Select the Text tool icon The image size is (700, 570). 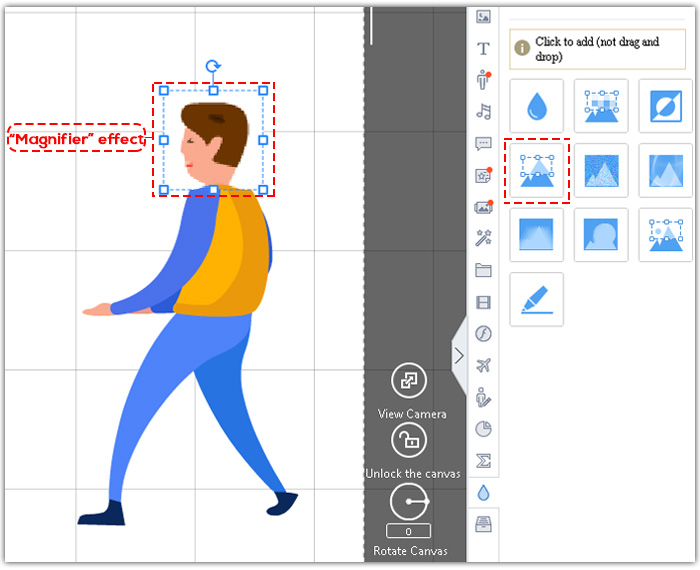483,48
